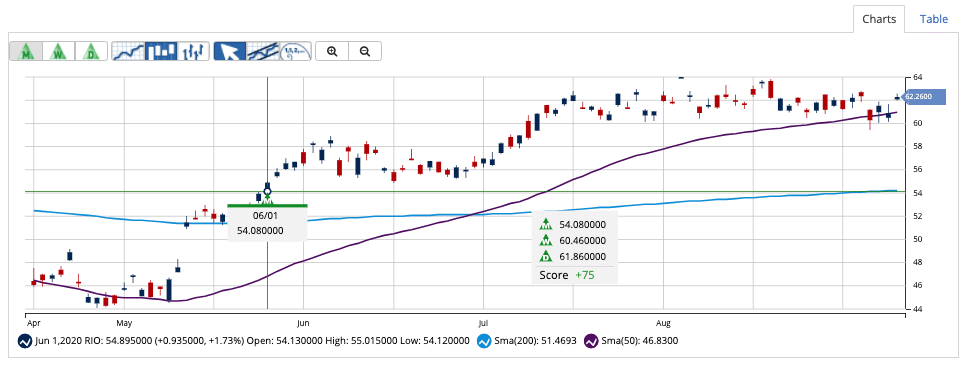Click the weekly signal value 60.460000
This screenshot has width=966, height=366.
pyautogui.click(x=583, y=240)
